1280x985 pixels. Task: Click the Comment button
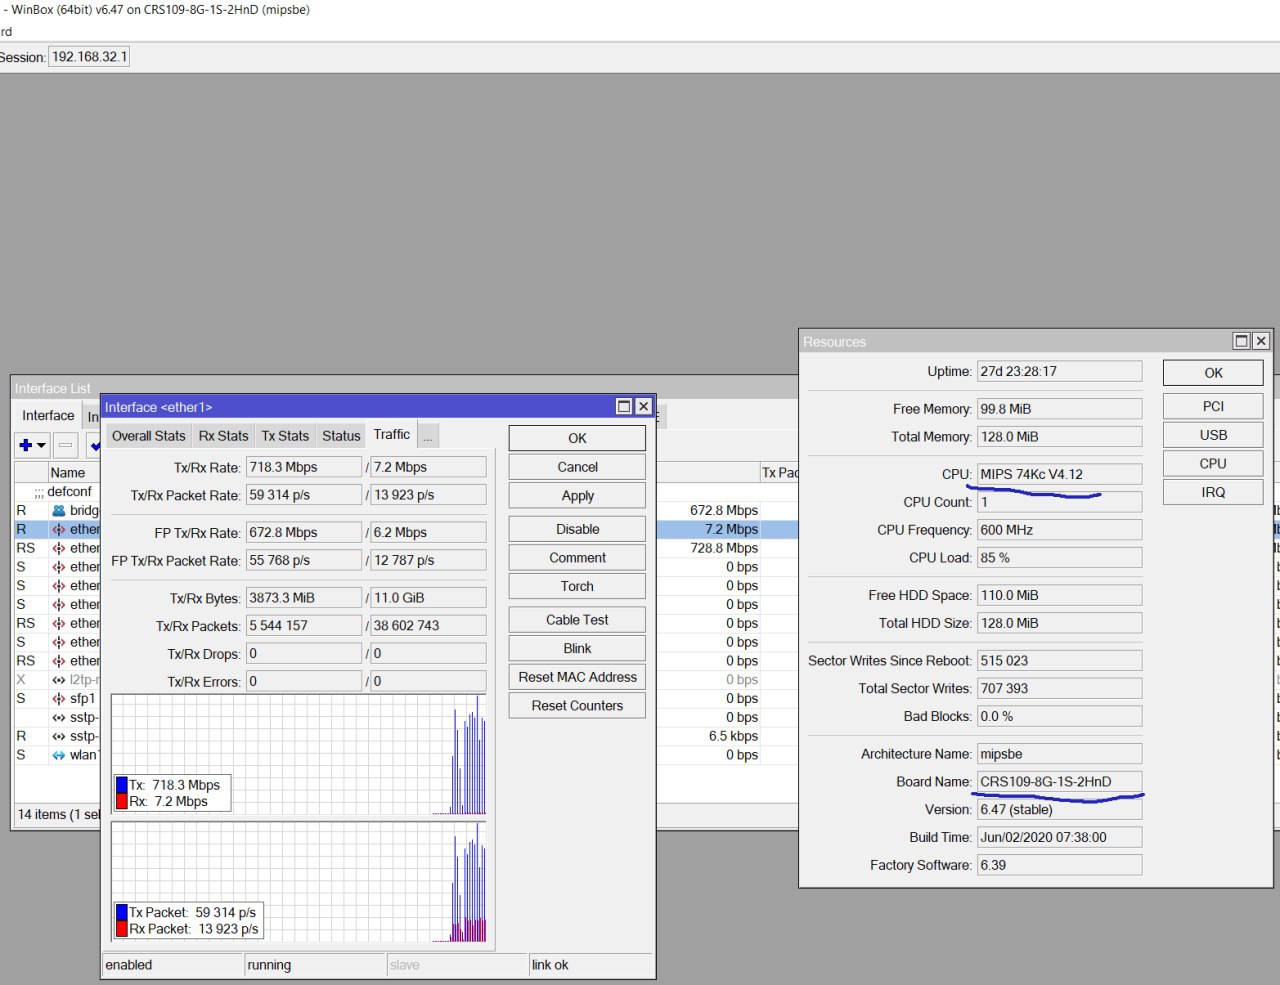click(x=577, y=558)
